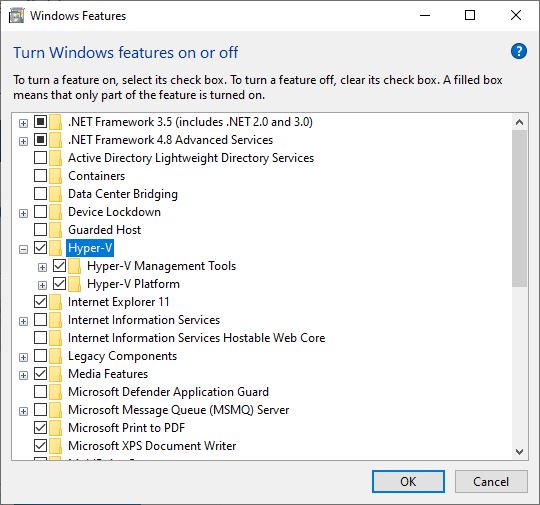
Task: Click scrollbar down arrow in features list
Action: coord(519,451)
